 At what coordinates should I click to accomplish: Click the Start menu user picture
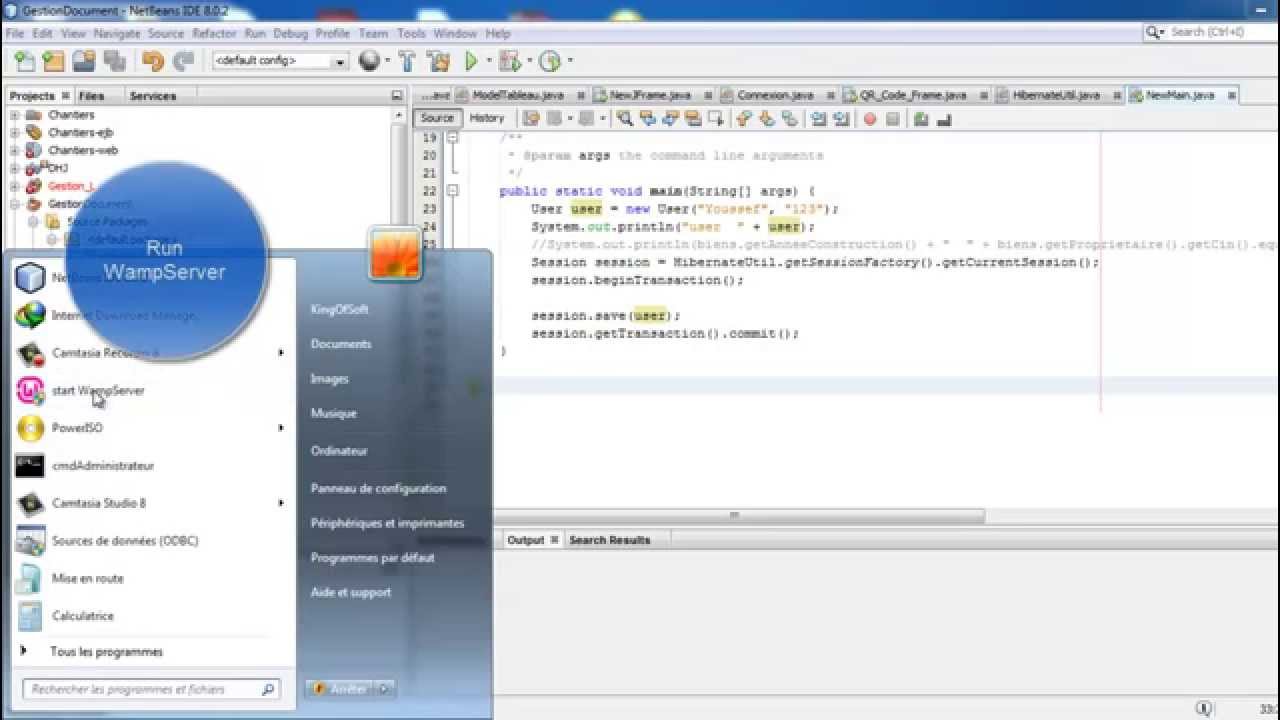pyautogui.click(x=394, y=254)
